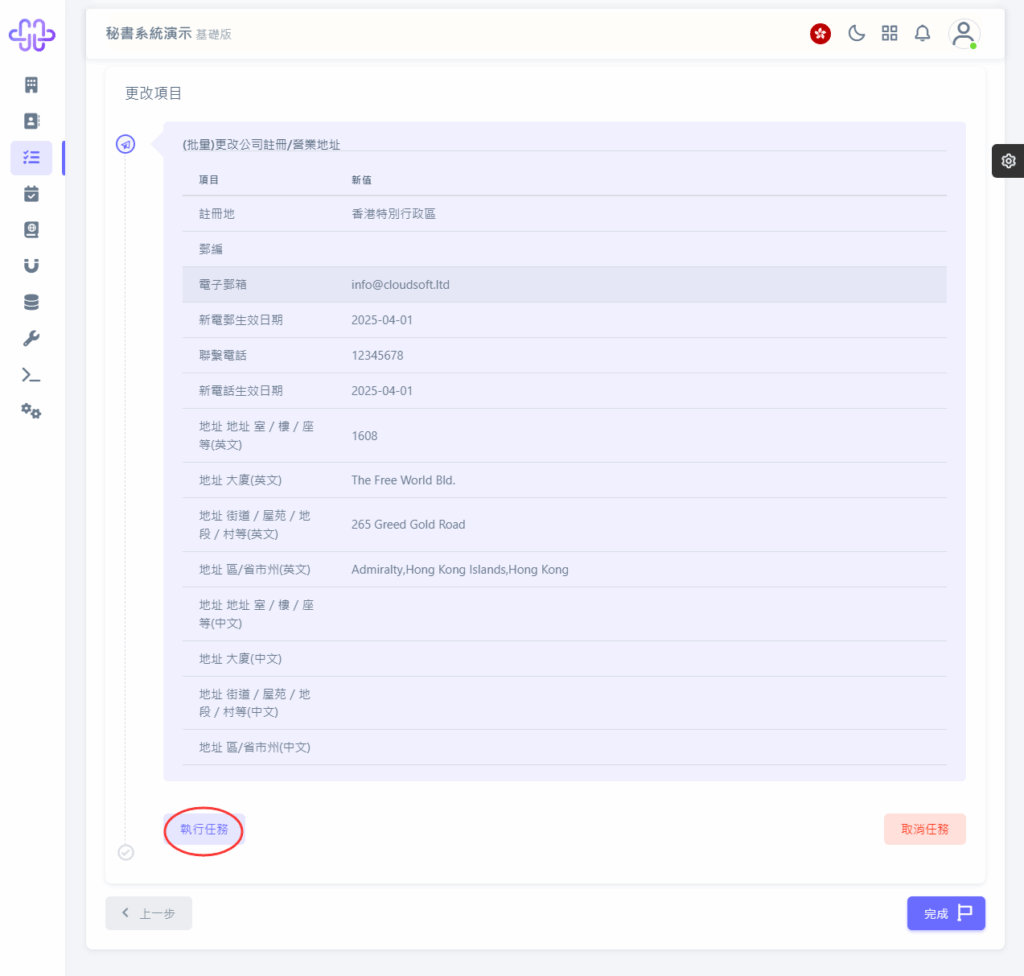
Task: Open the passport/globe book sidebar icon
Action: point(31,230)
